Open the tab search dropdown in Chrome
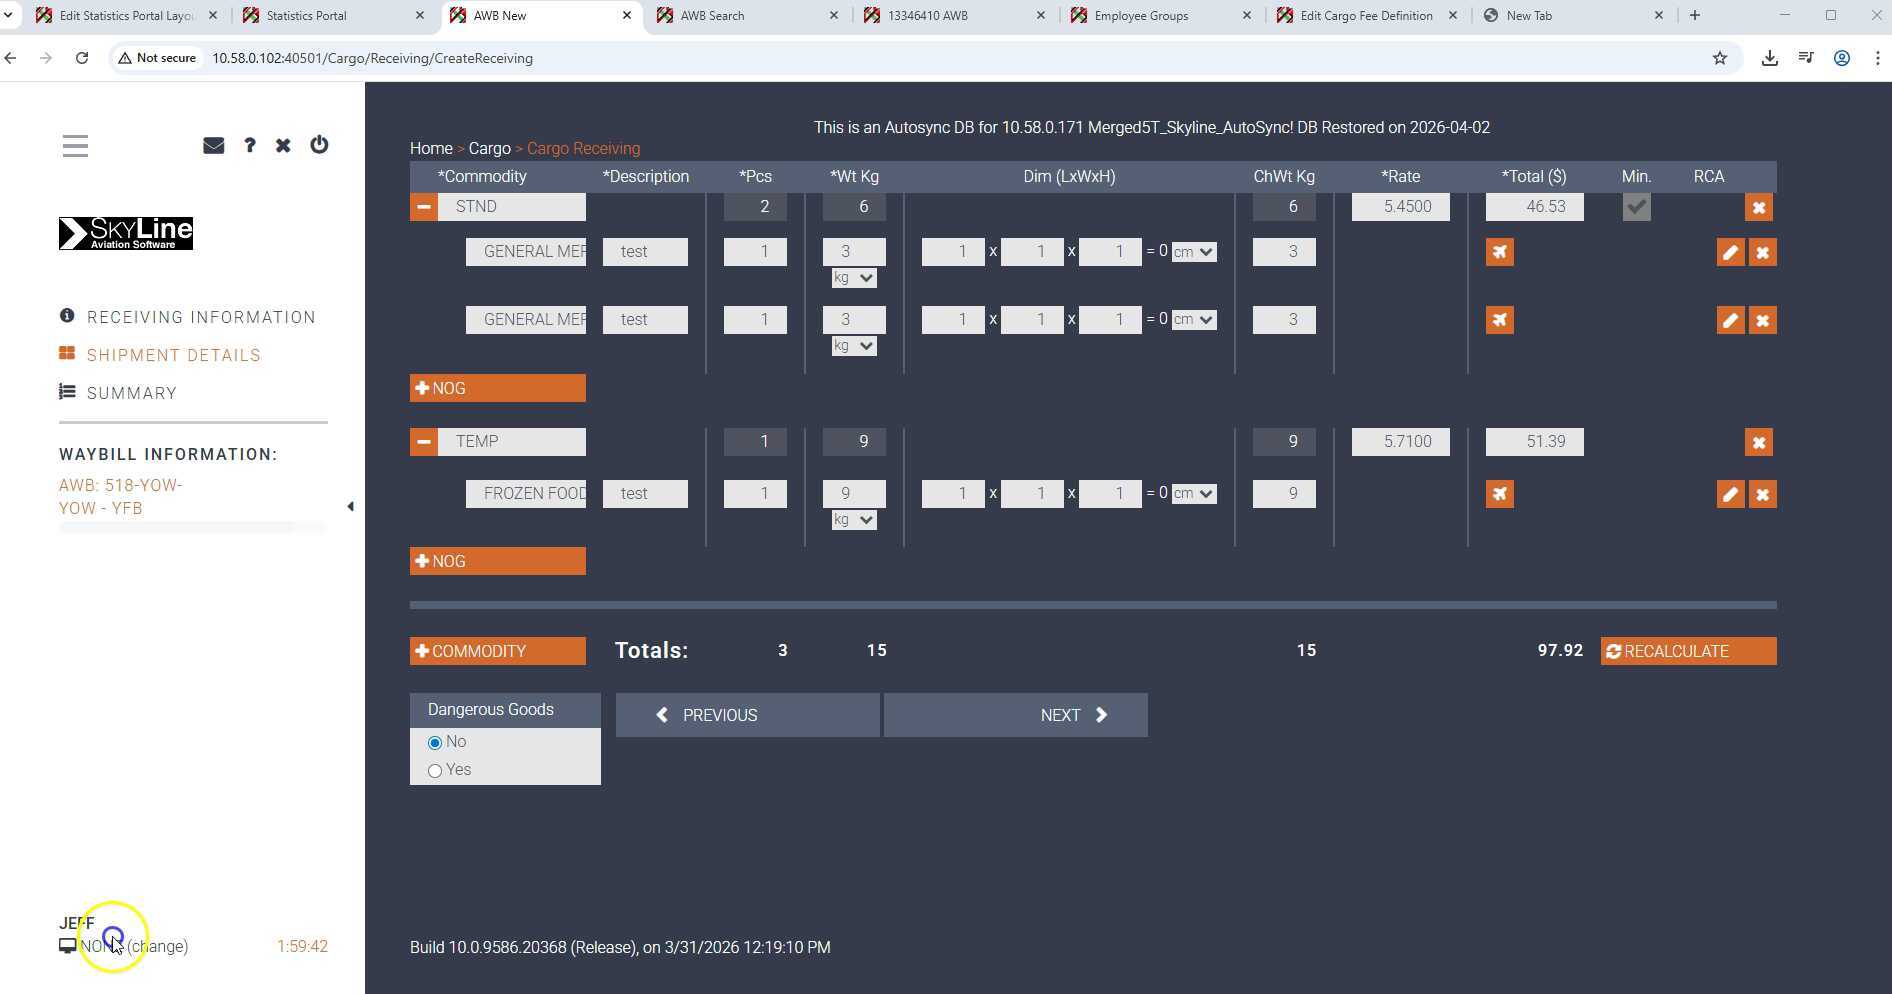The height and width of the screenshot is (994, 1892). point(8,15)
